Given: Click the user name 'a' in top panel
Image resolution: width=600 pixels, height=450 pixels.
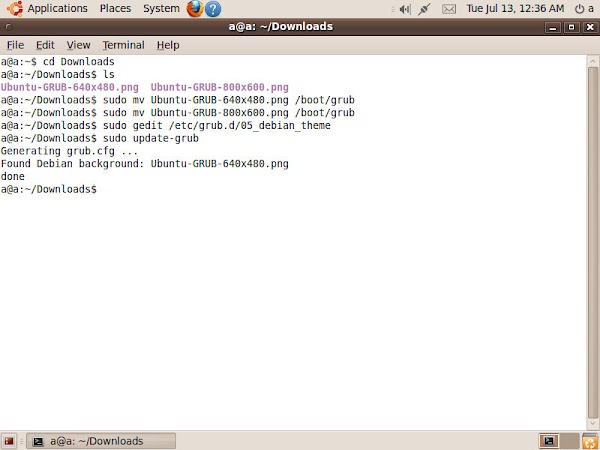Looking at the screenshot, I should [x=591, y=9].
